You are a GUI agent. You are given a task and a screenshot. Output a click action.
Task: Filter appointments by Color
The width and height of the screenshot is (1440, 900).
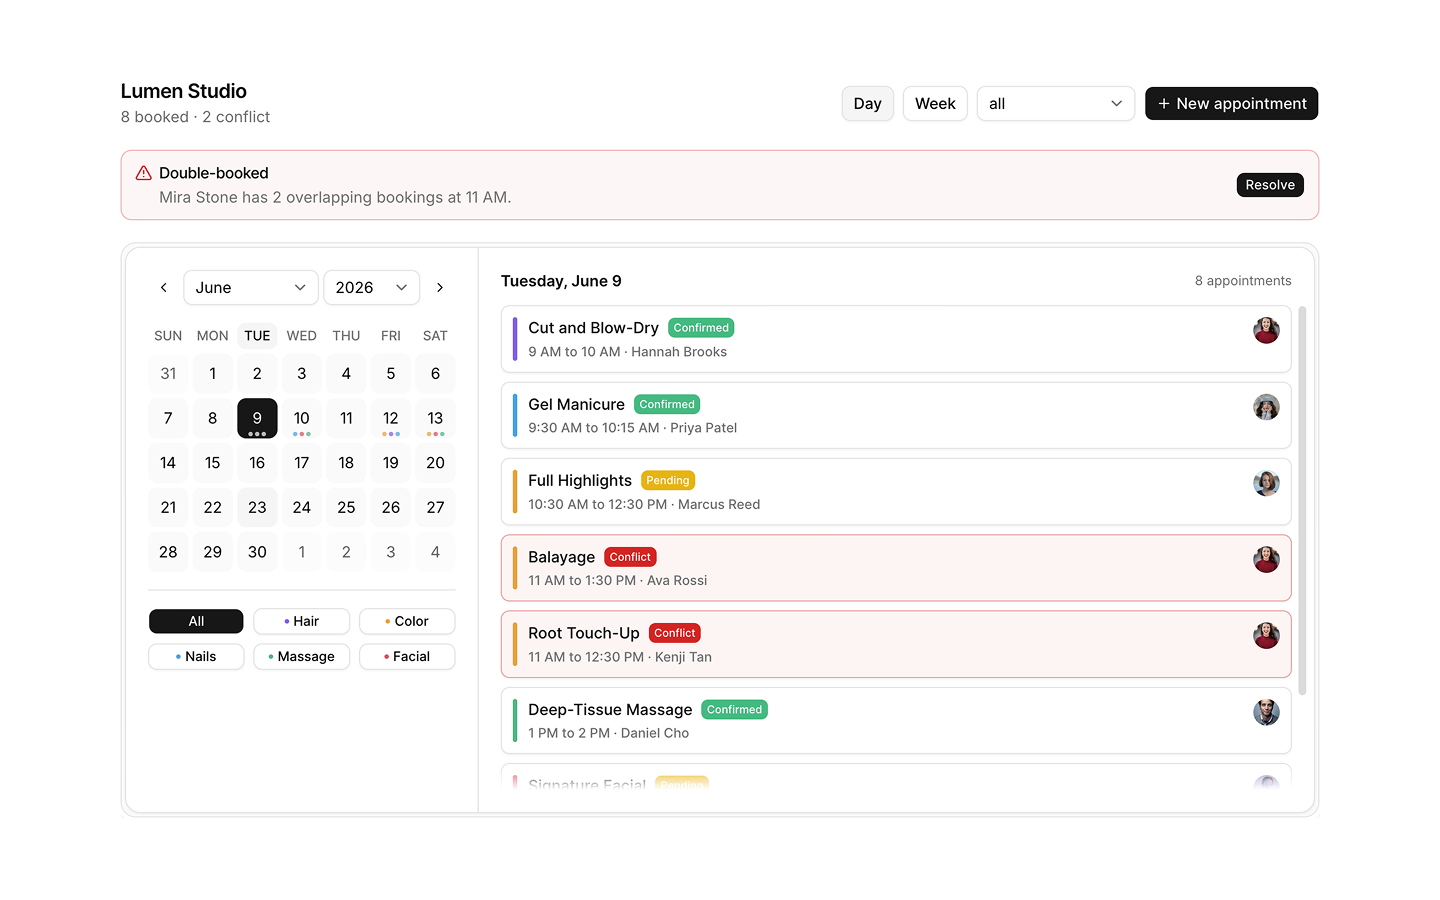(407, 621)
